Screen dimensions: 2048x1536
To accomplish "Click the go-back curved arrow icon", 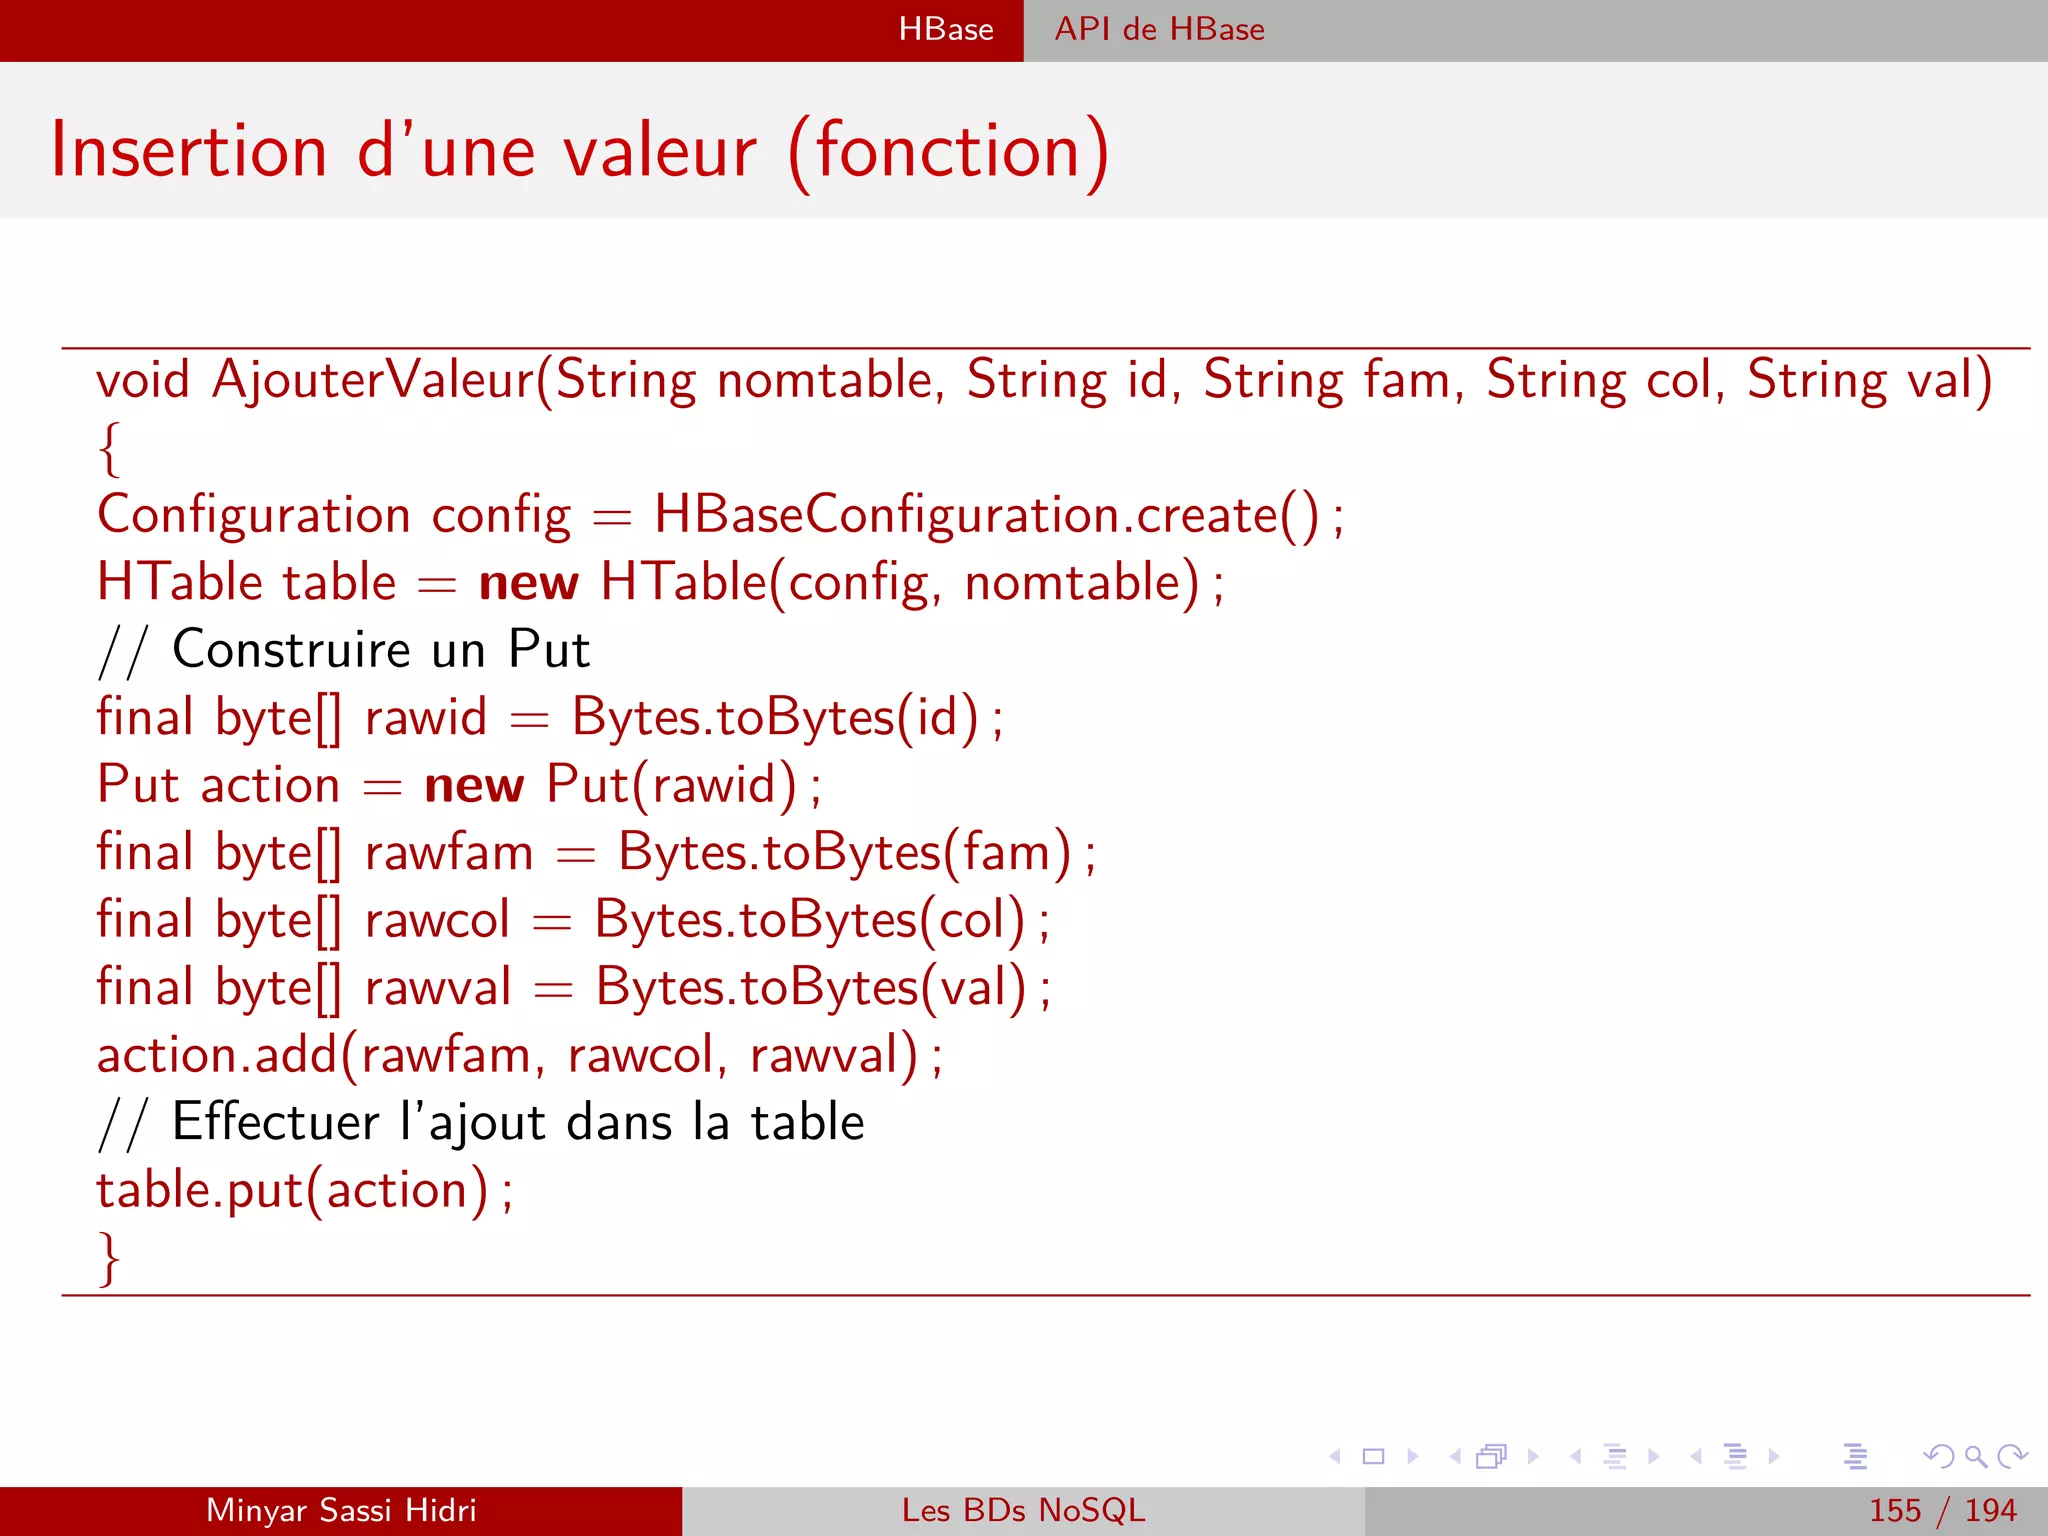I will click(1939, 1456).
